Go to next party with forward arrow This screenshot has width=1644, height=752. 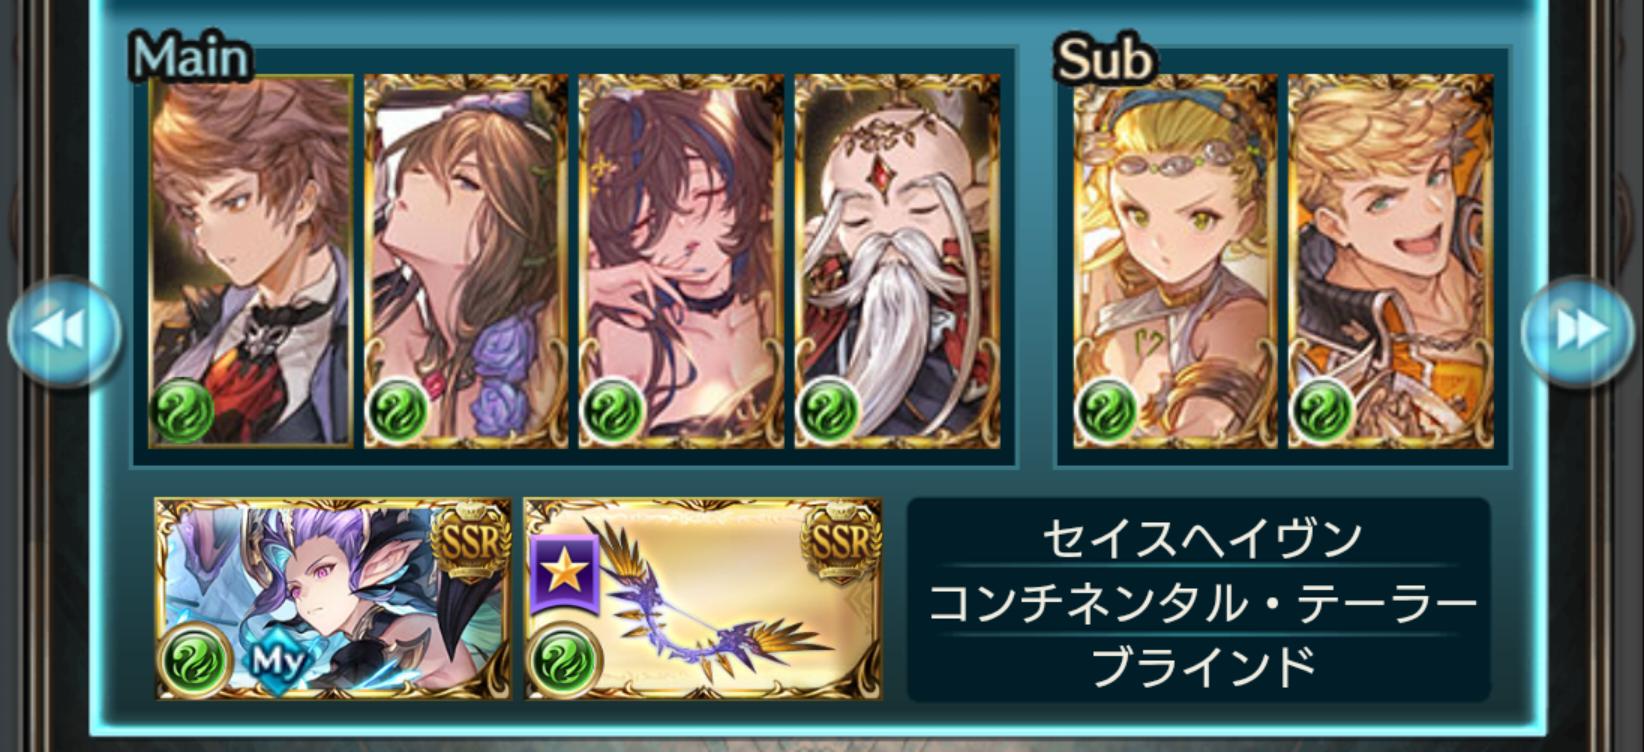coord(1579,331)
